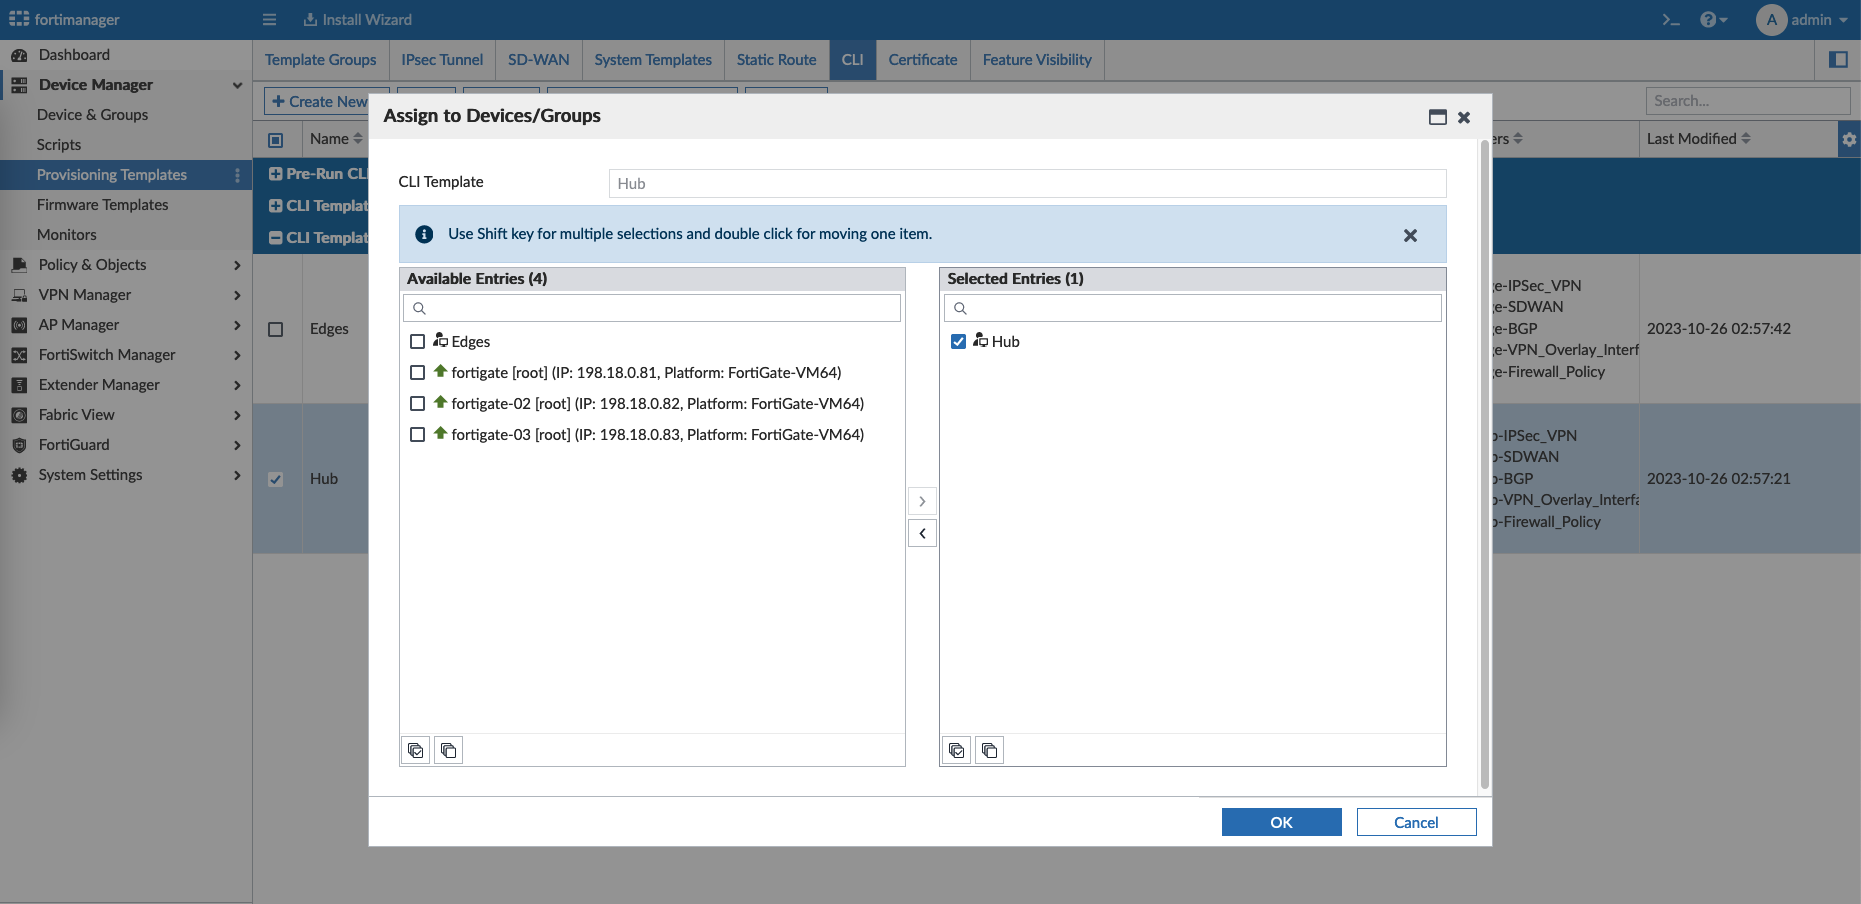Uncheck the Hub selected entry
Image resolution: width=1861 pixels, height=904 pixels.
coord(958,342)
